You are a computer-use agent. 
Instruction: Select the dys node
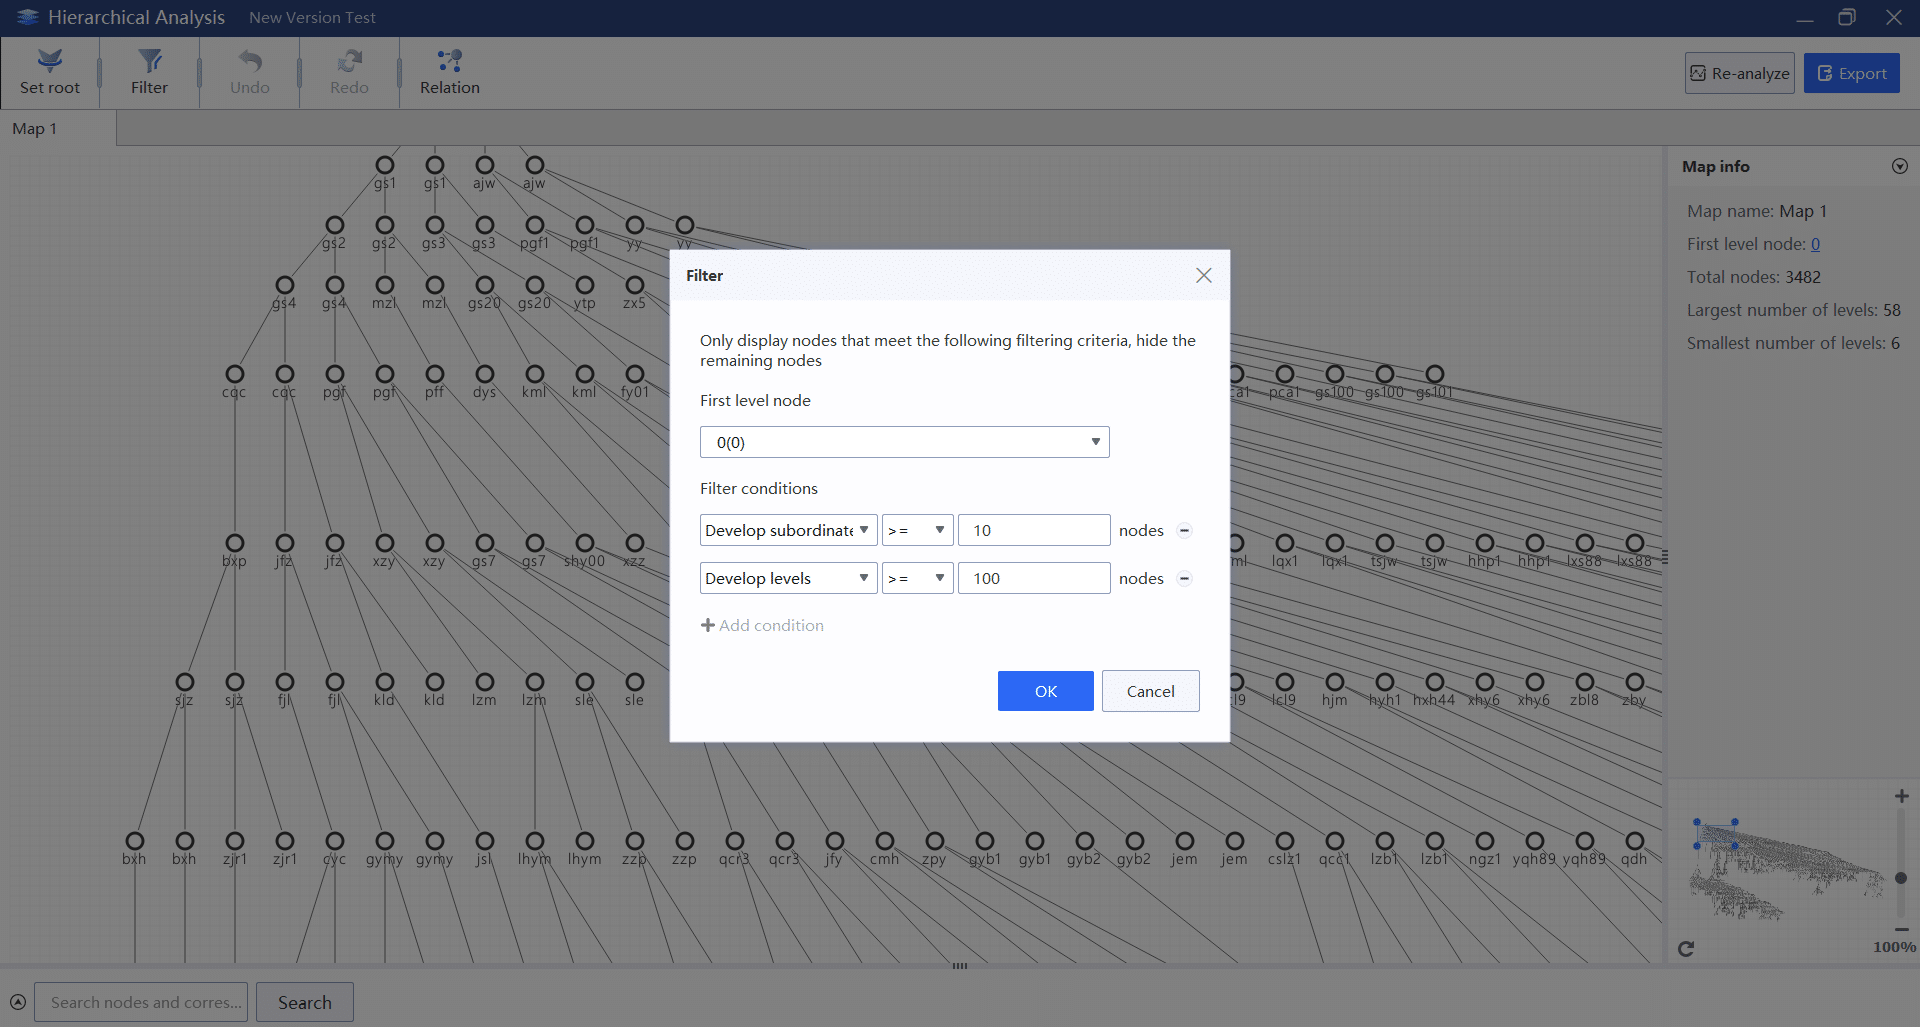[485, 375]
